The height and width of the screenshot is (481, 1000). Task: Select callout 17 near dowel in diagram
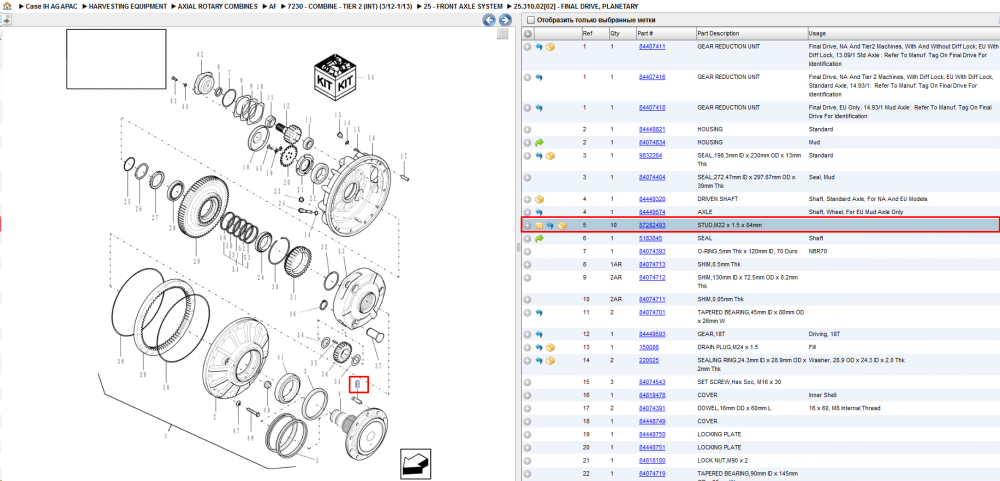(403, 156)
